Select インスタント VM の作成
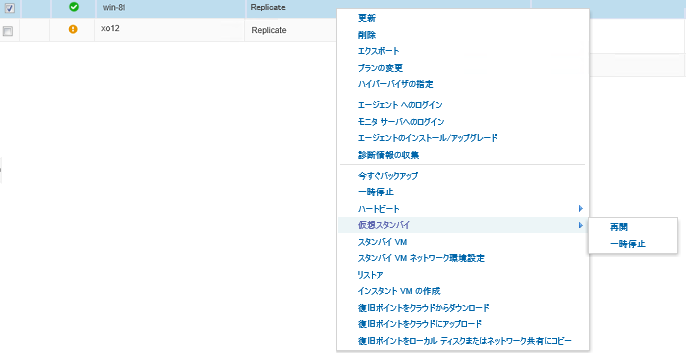This screenshot has height=360, width=686. (x=399, y=291)
